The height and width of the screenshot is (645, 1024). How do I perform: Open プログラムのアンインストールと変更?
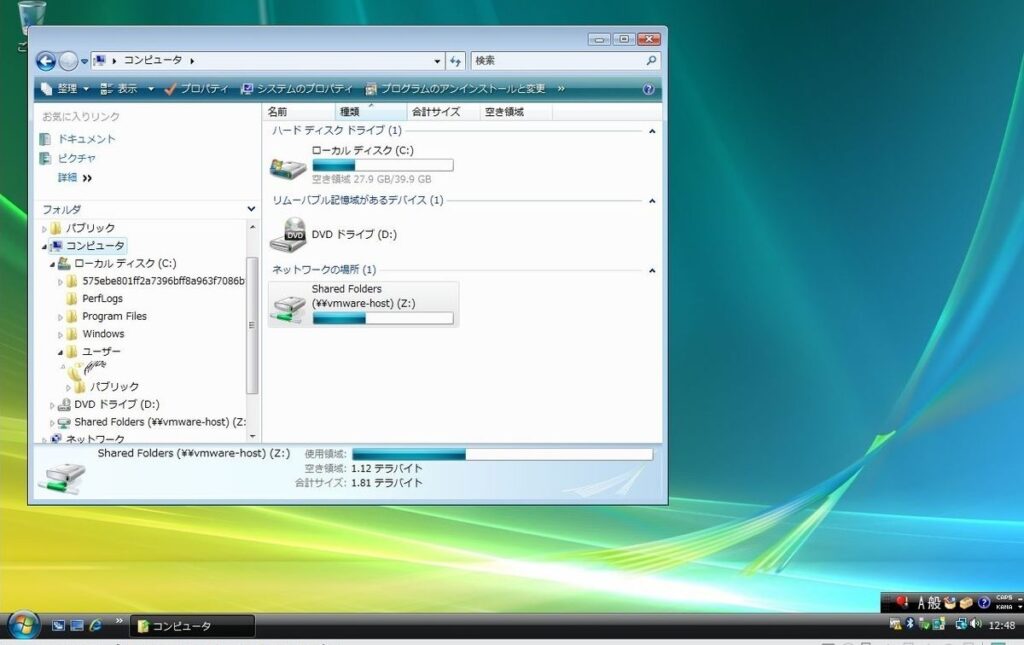[456, 89]
